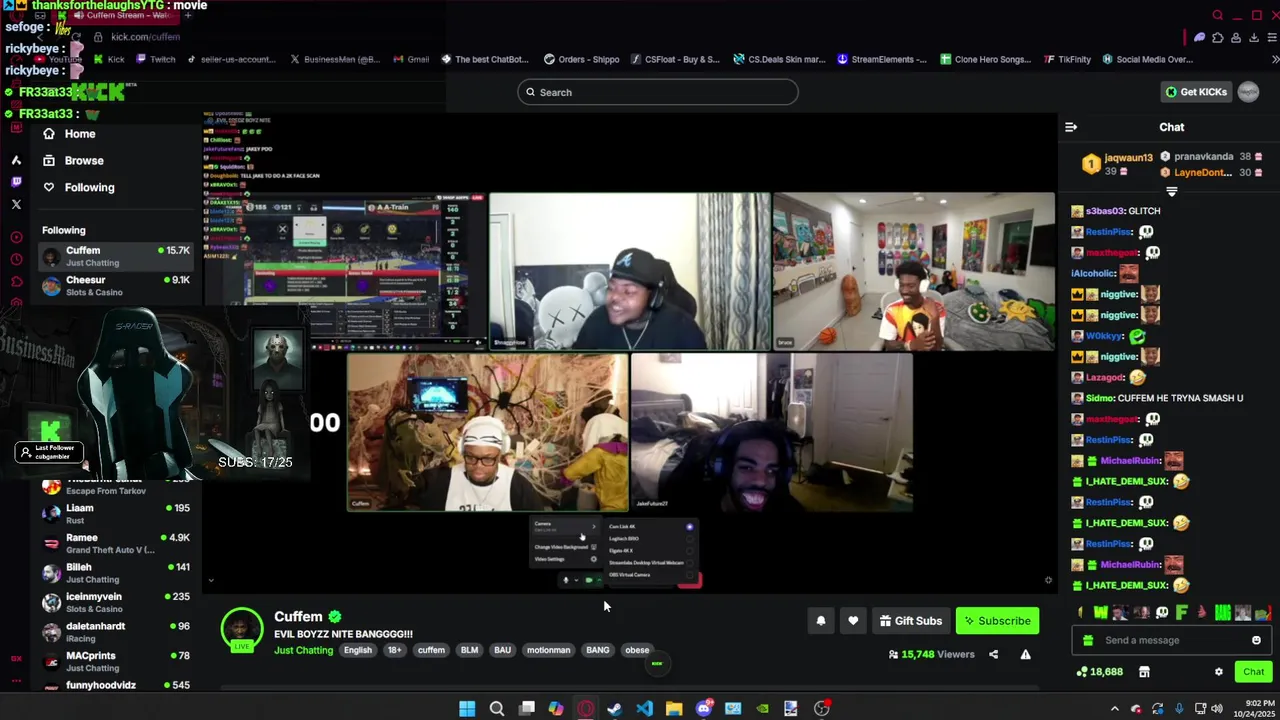Open daletanhardt's iRacing stream
The image size is (1280, 720).
pos(116,632)
